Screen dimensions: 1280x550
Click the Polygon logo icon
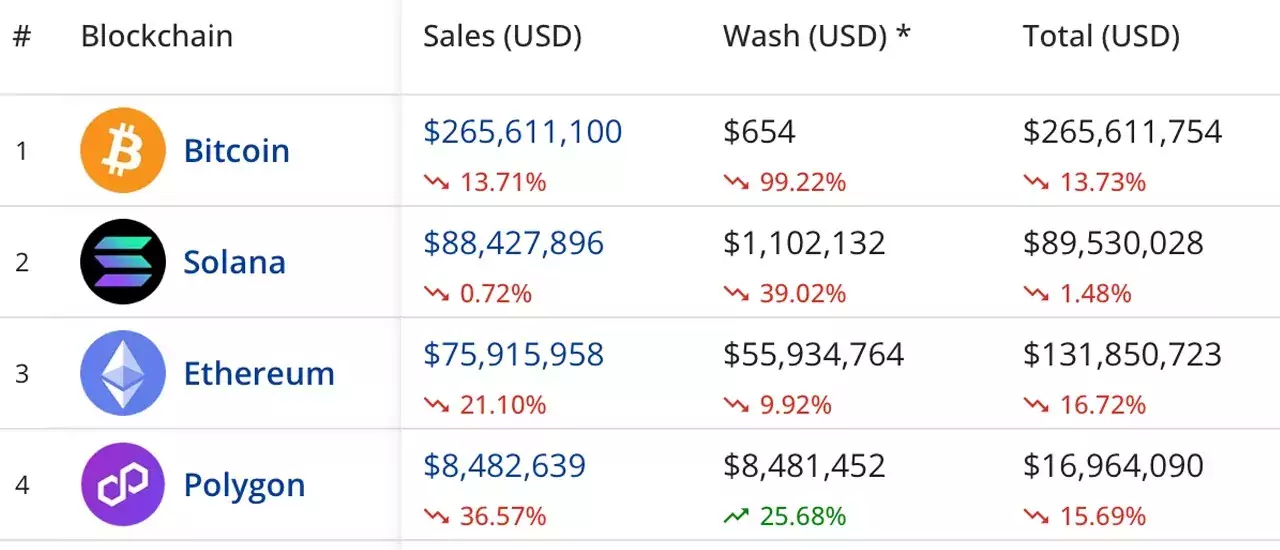coord(122,485)
